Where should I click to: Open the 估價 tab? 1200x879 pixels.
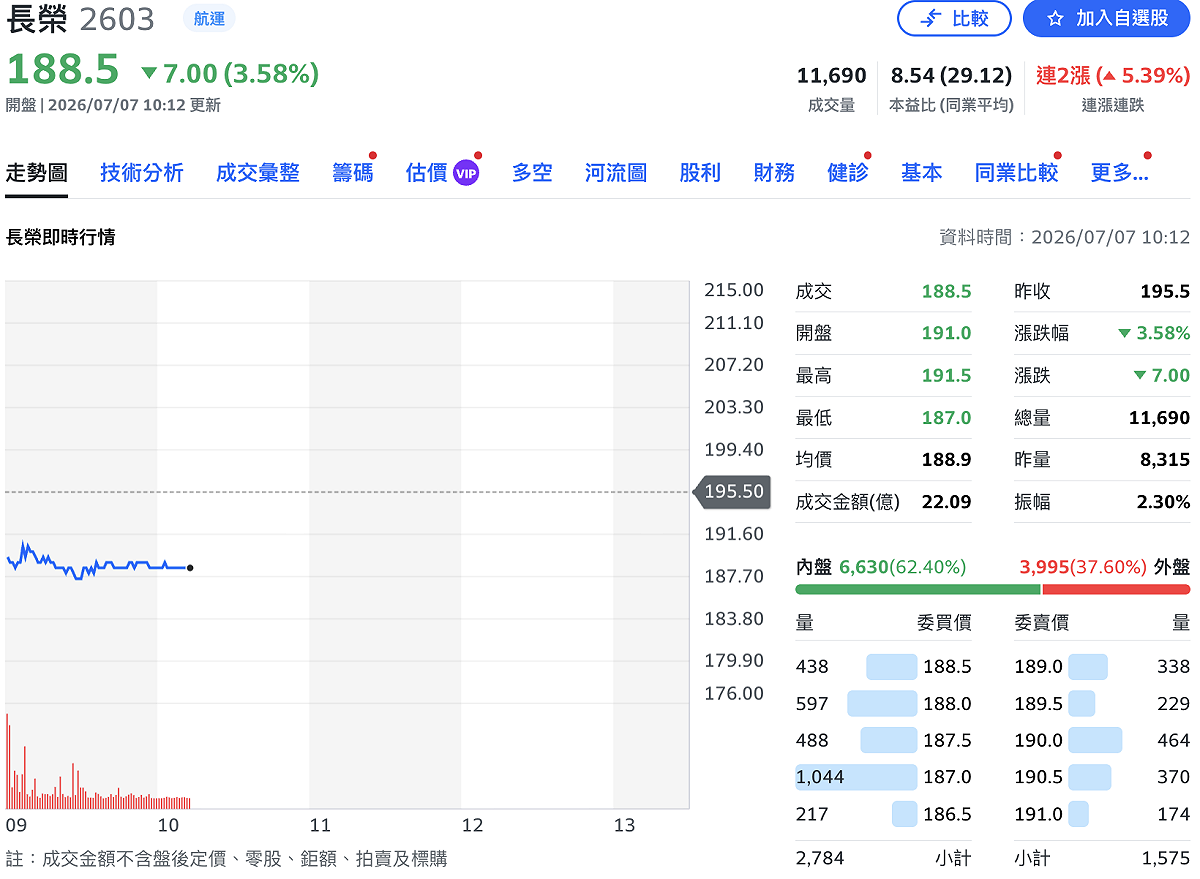coord(427,172)
